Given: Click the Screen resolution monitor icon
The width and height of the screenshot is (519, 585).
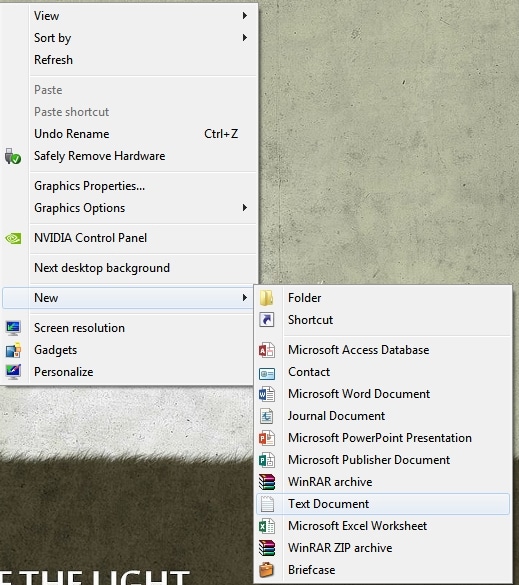Looking at the screenshot, I should coord(13,328).
